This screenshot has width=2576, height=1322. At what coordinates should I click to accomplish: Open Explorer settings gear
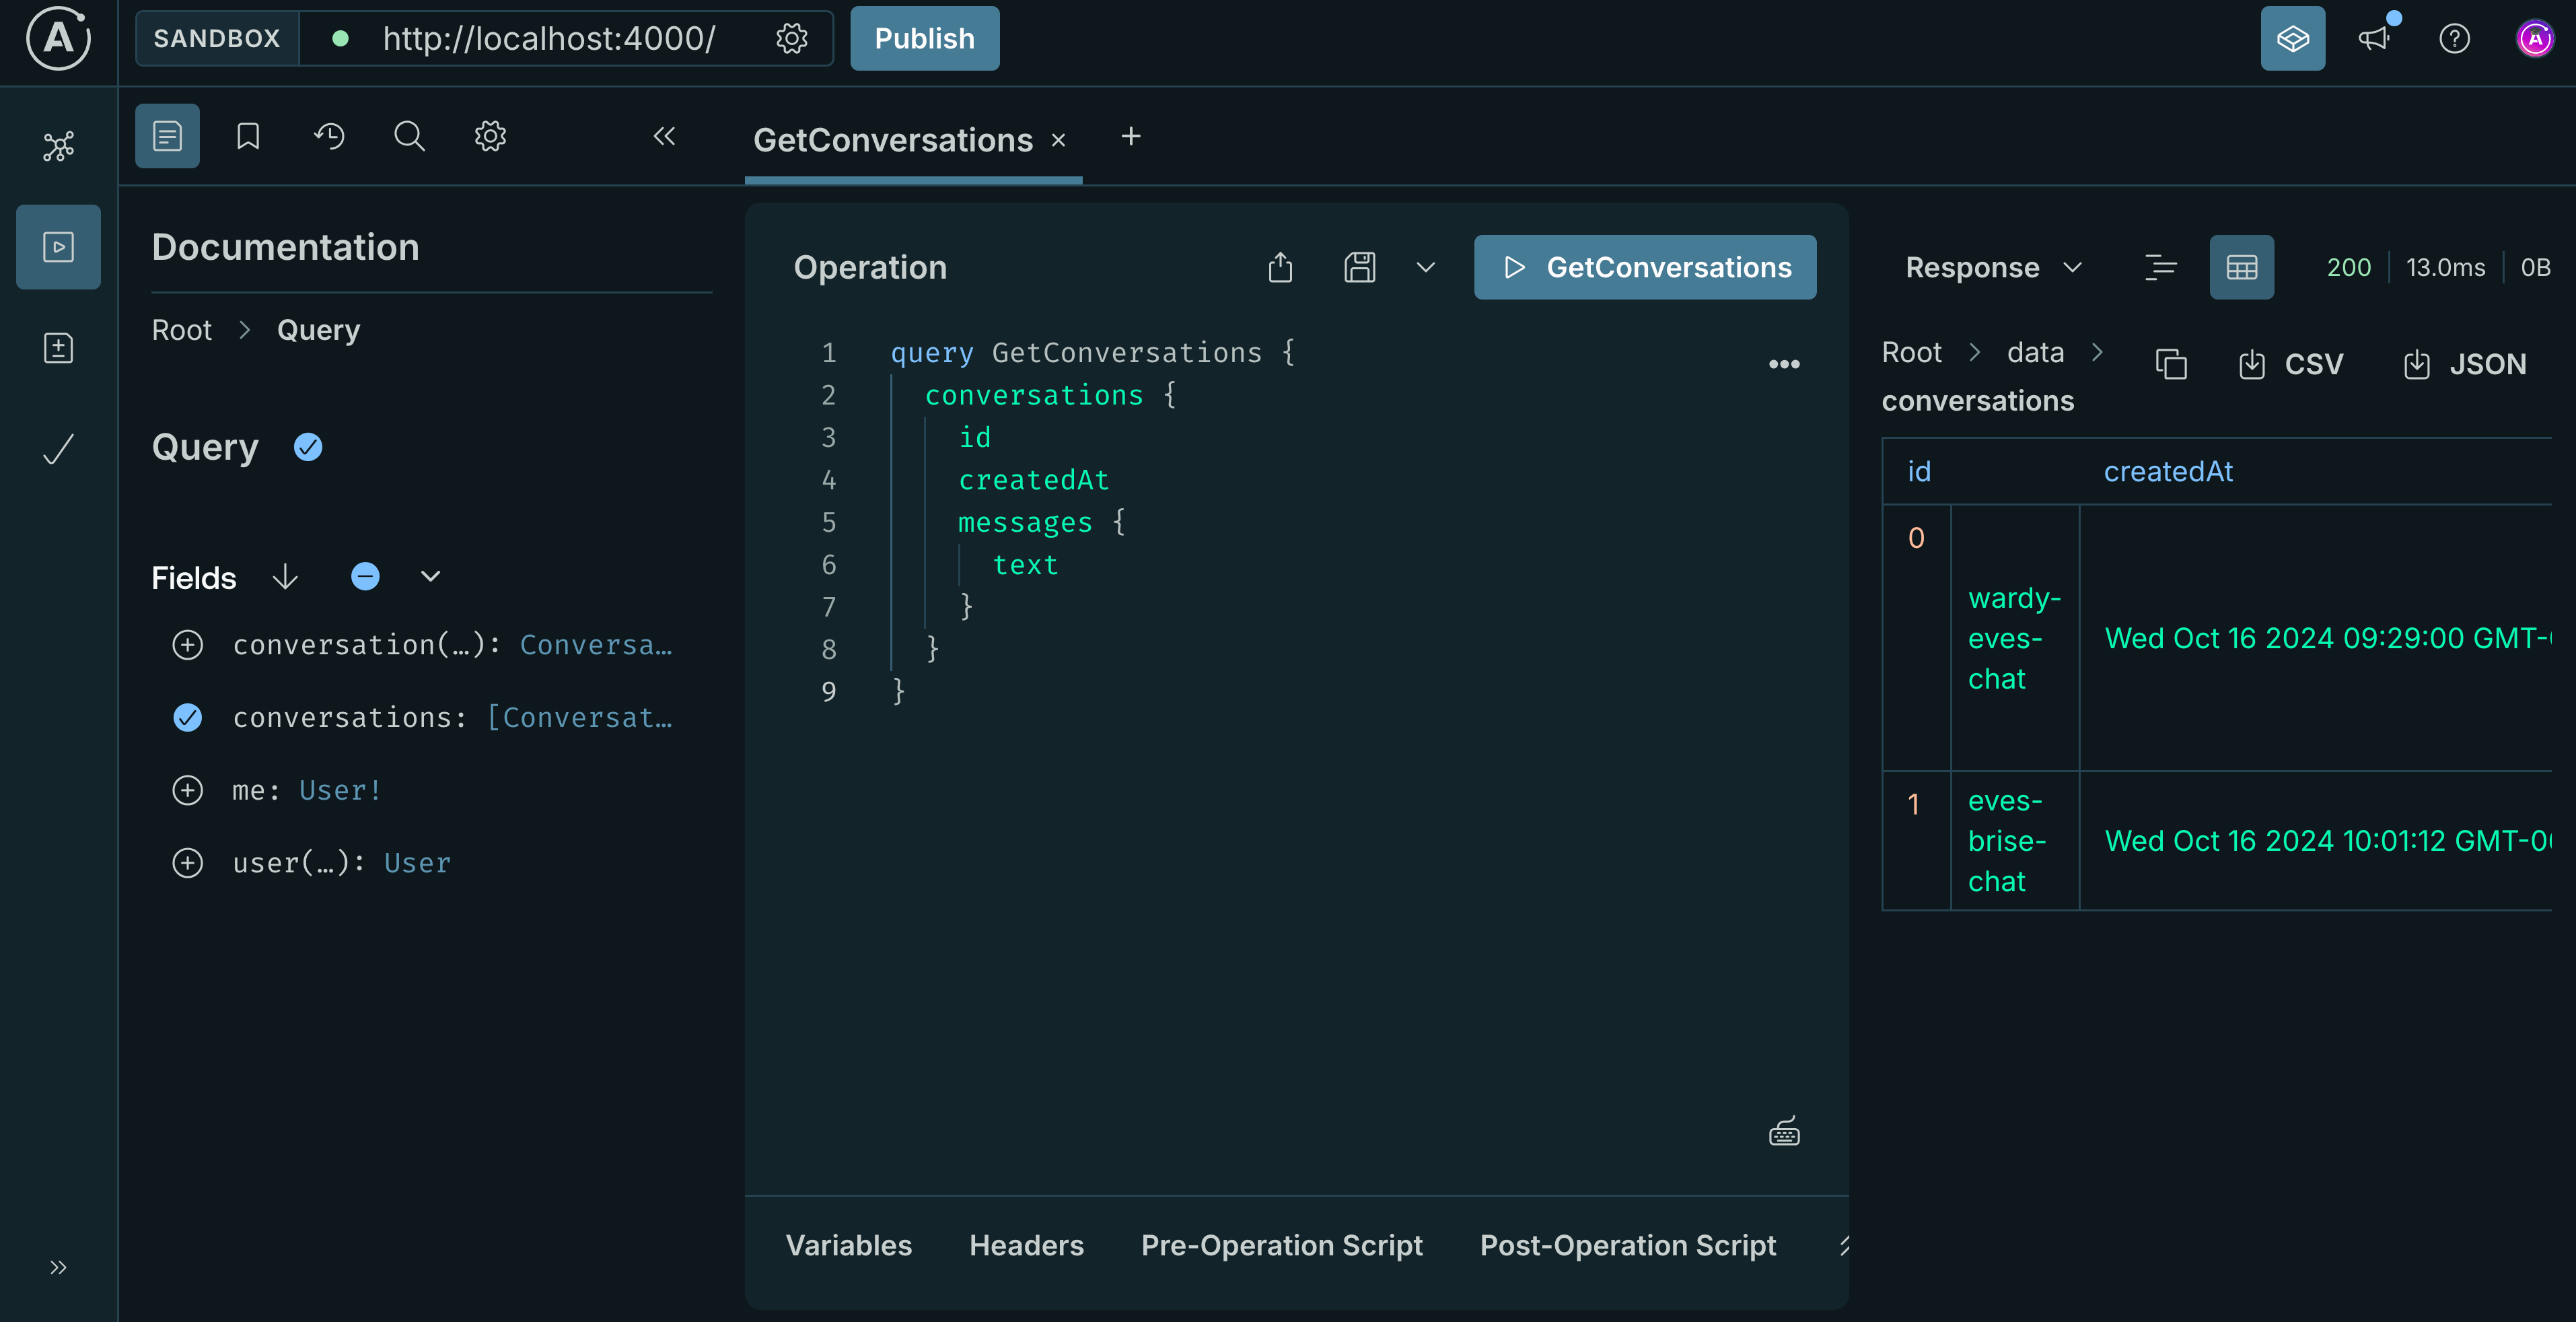(x=489, y=136)
